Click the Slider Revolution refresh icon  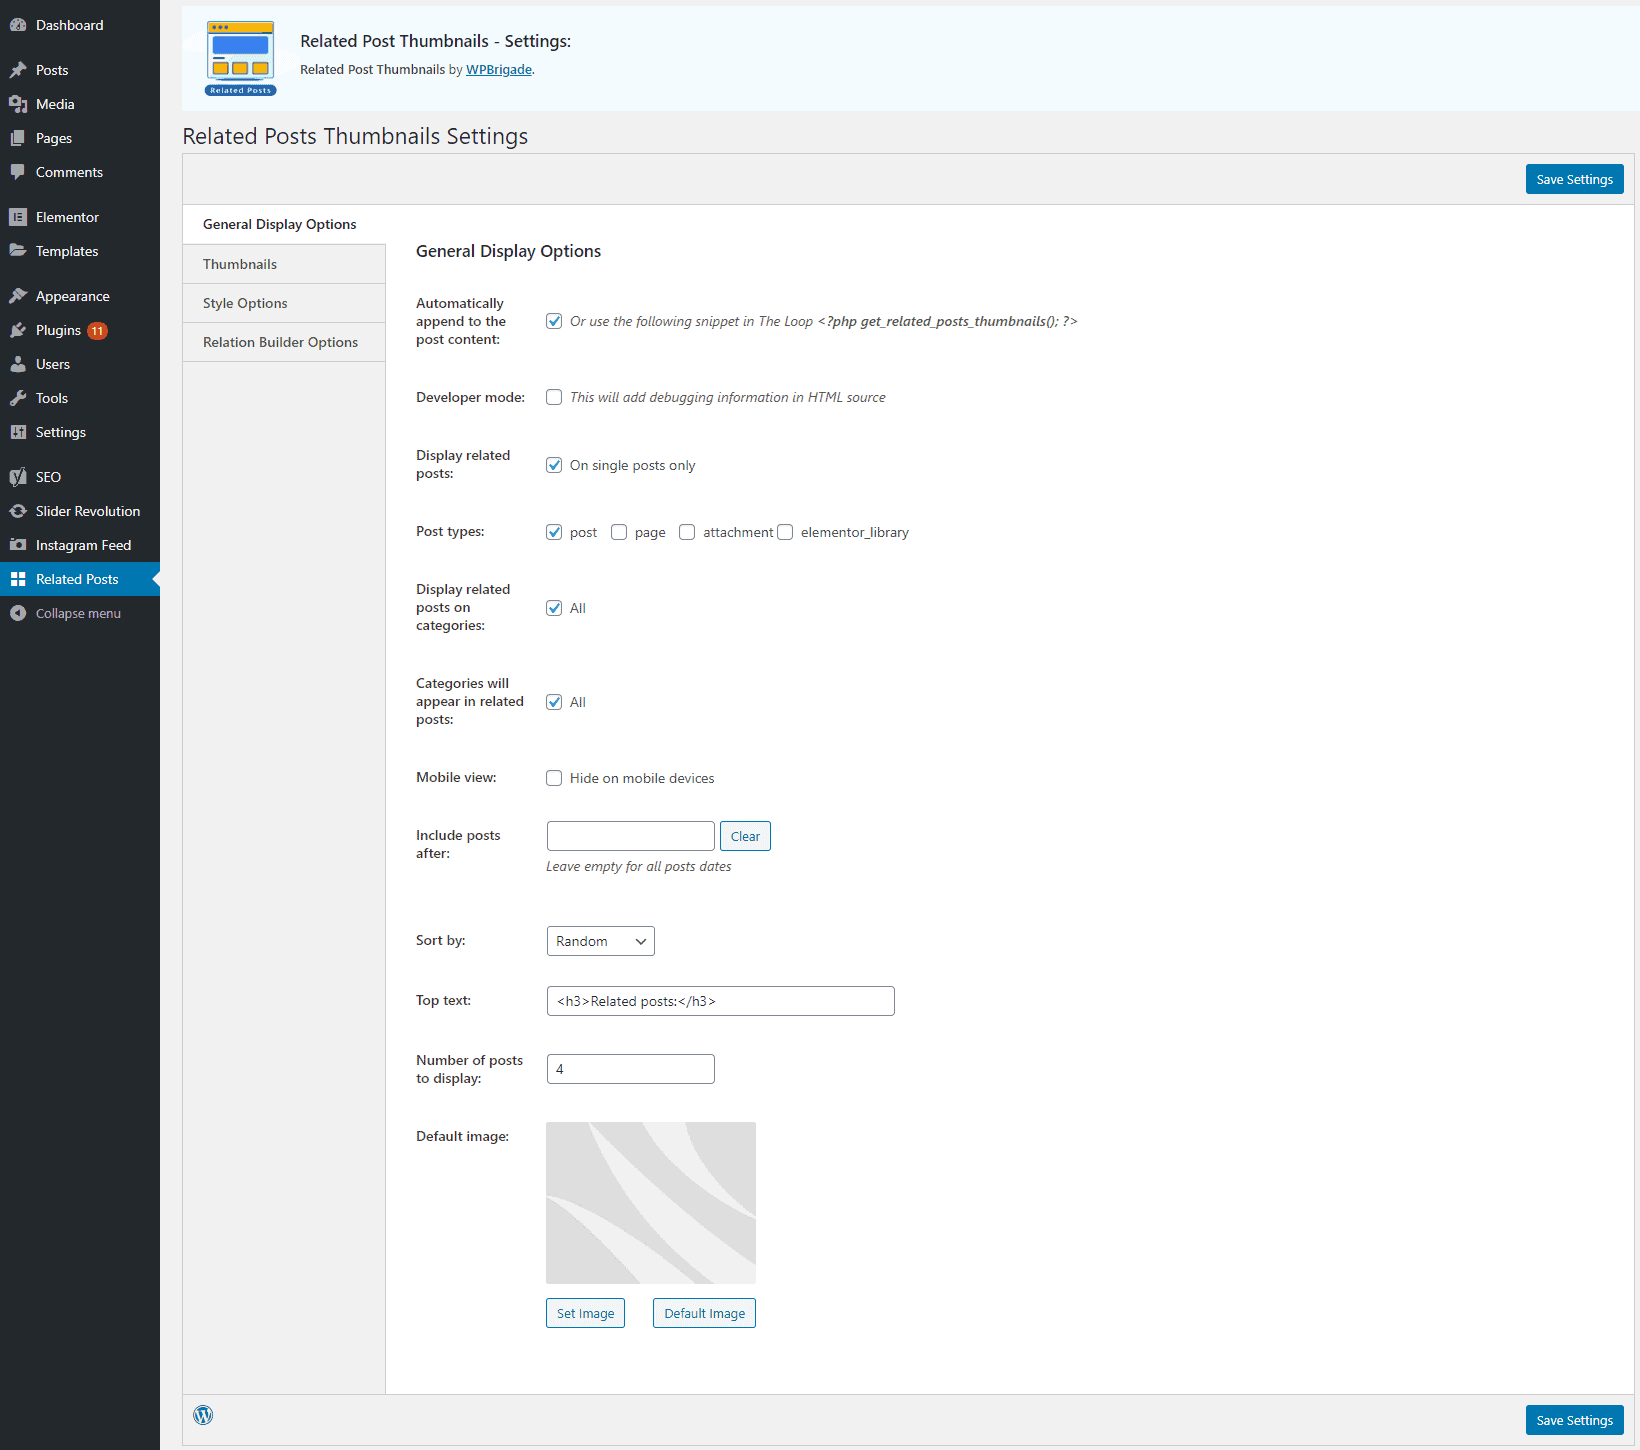click(18, 511)
